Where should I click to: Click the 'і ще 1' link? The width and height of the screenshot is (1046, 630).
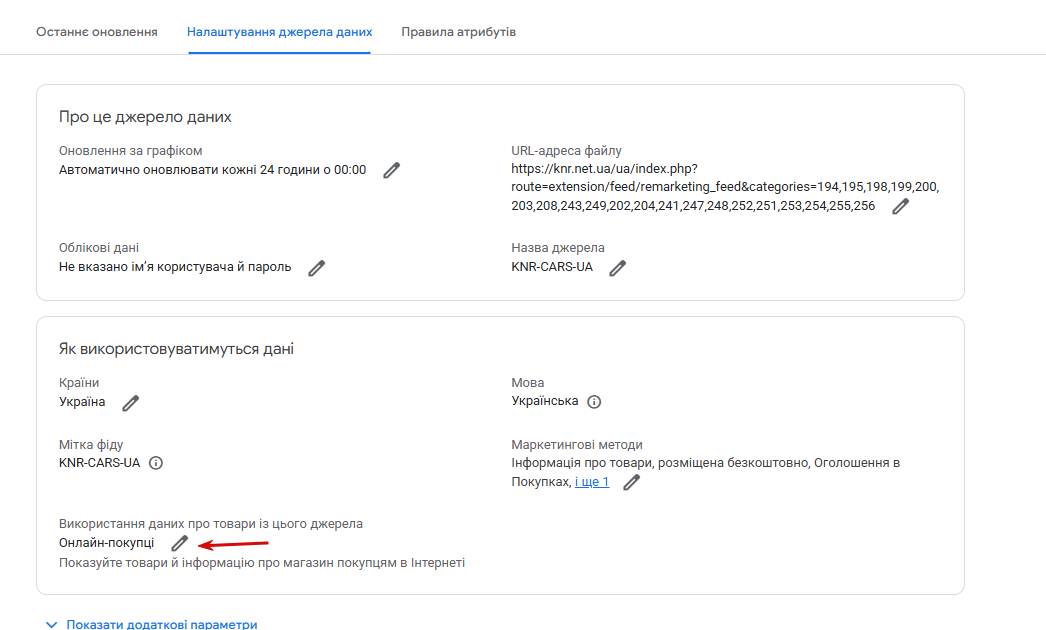(592, 482)
